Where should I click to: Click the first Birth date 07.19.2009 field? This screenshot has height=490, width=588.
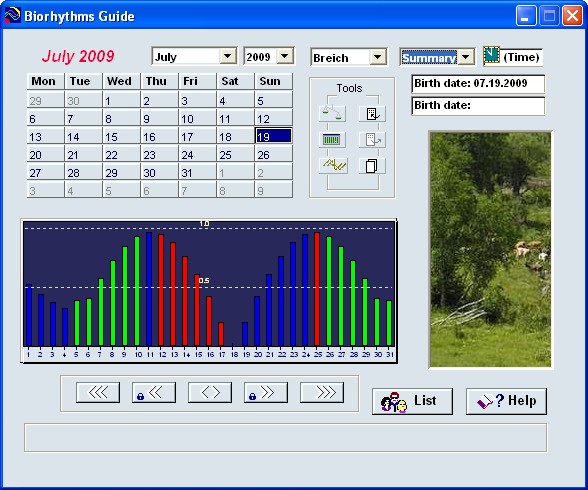click(x=478, y=84)
